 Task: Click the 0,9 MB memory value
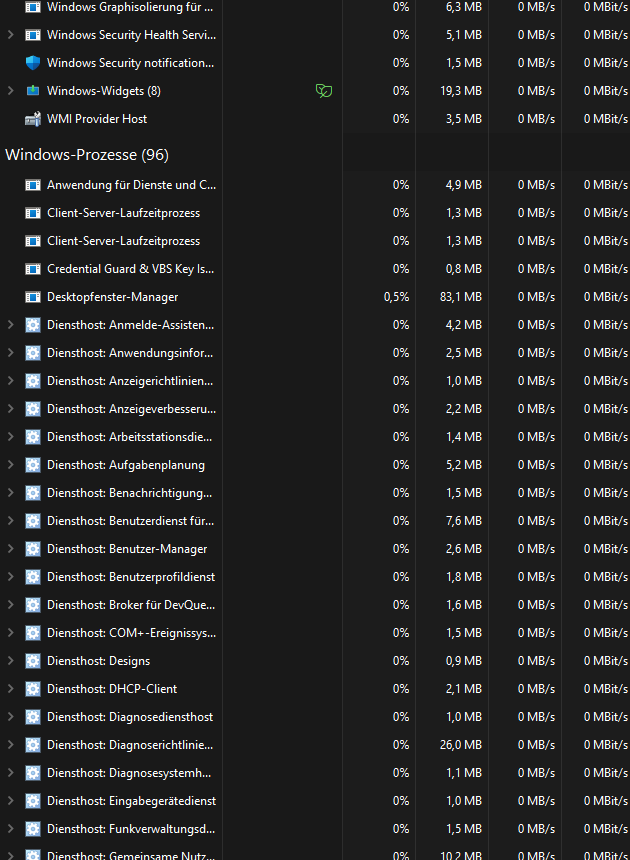click(464, 660)
